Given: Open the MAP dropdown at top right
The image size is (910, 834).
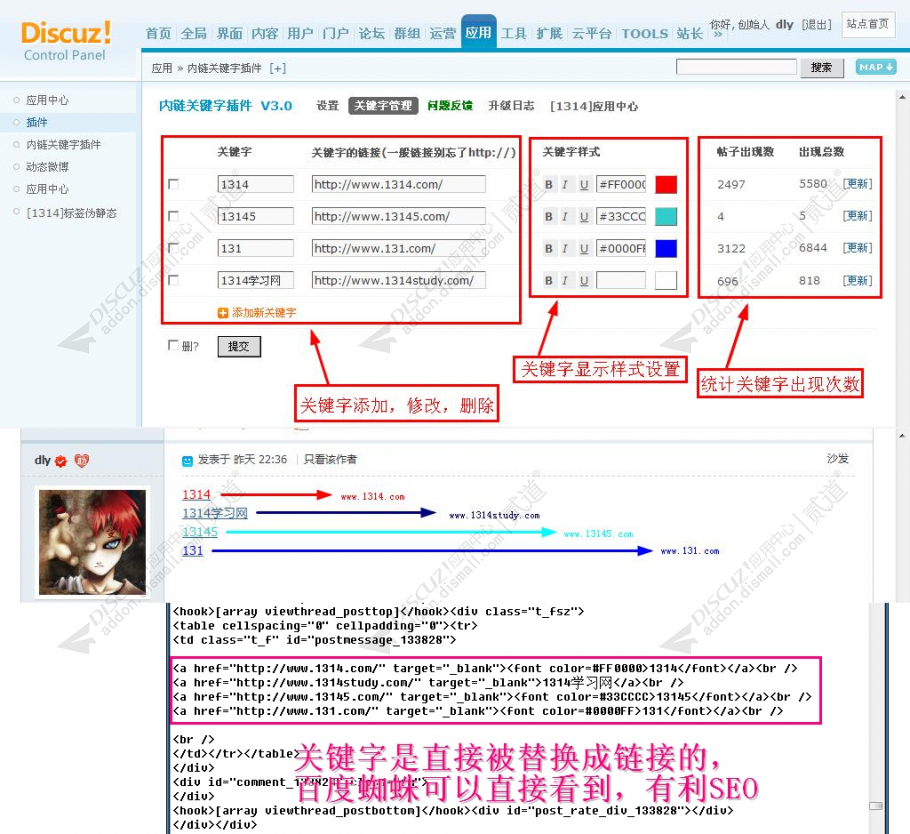Looking at the screenshot, I should coord(875,66).
